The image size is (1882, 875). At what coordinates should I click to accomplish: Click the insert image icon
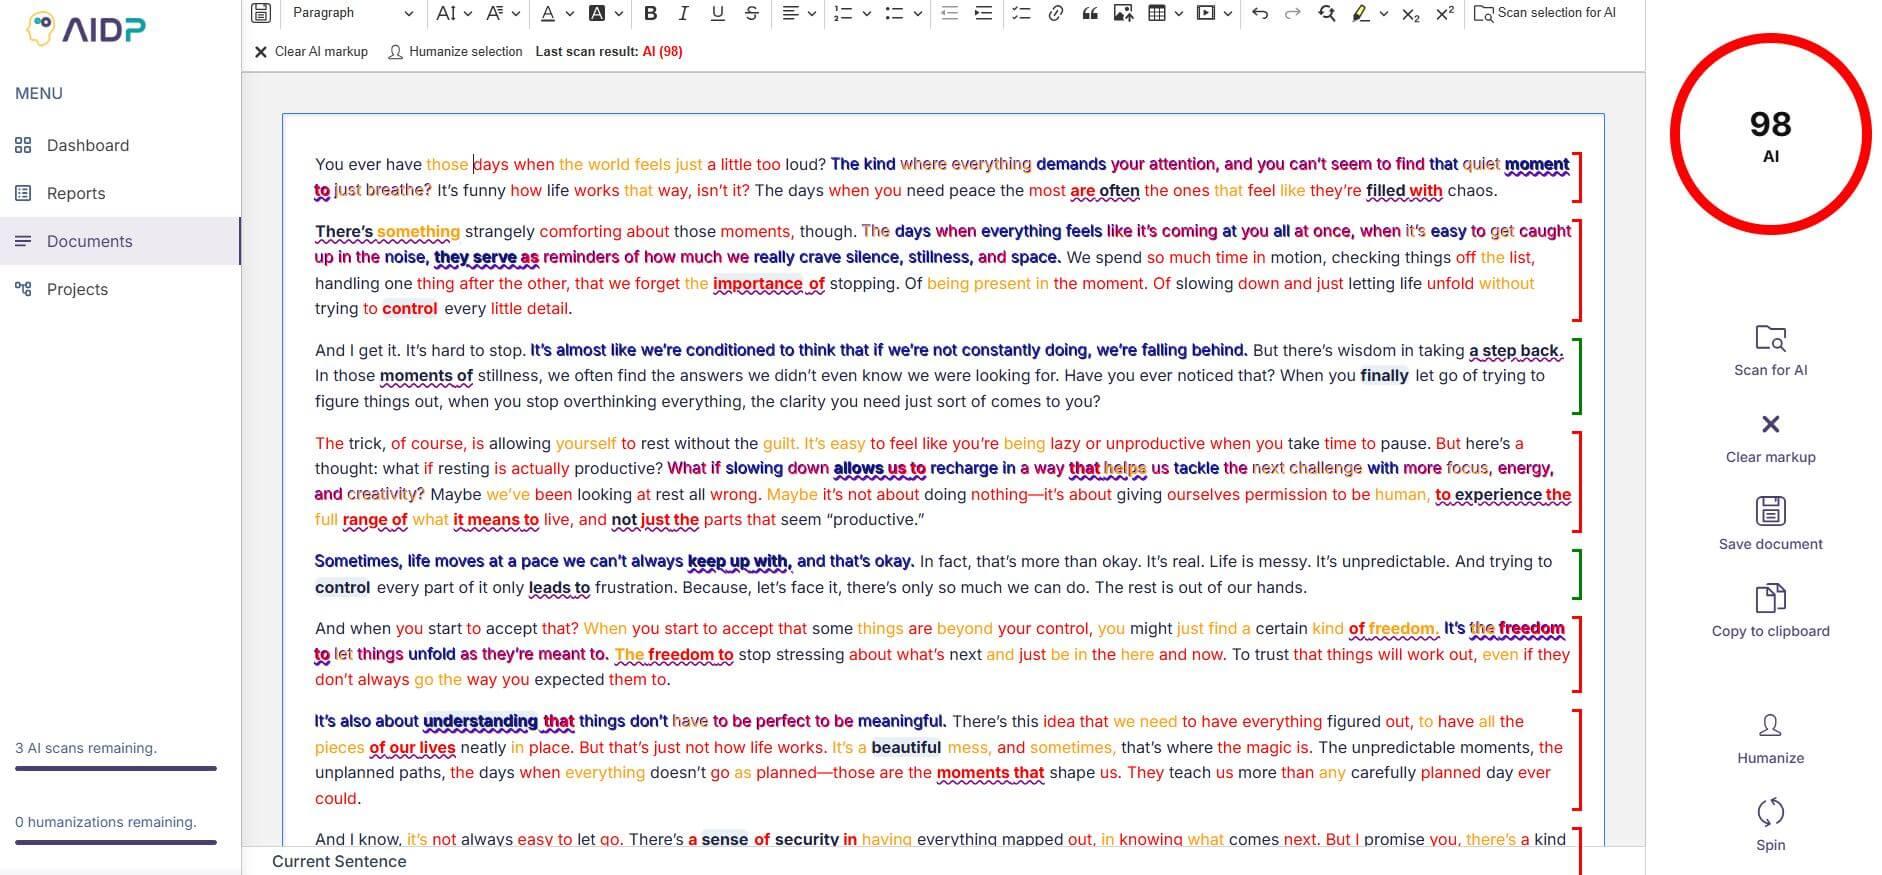1123,13
